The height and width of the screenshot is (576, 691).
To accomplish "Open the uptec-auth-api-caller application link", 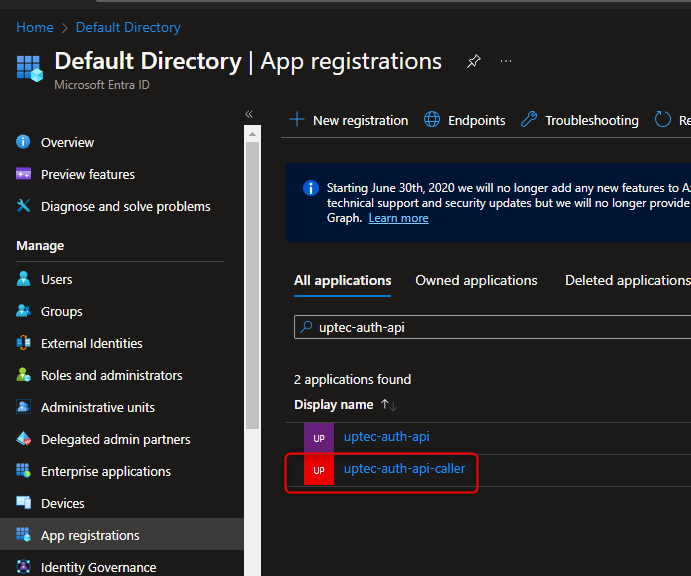I will (404, 469).
